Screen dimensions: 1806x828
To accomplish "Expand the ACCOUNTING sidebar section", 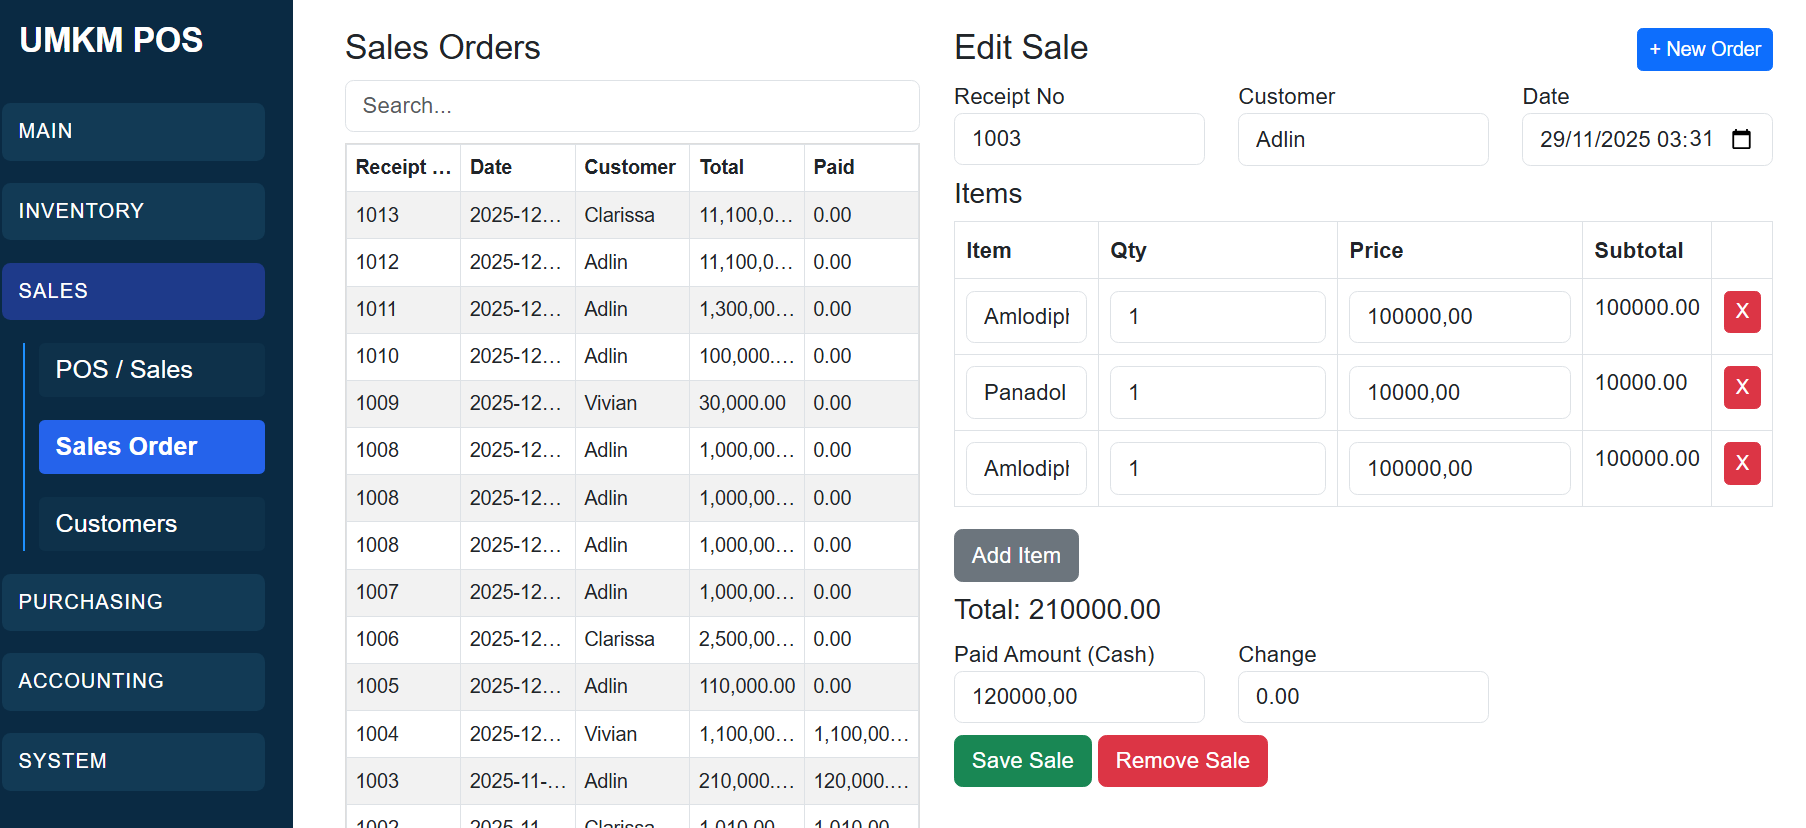I will point(133,681).
